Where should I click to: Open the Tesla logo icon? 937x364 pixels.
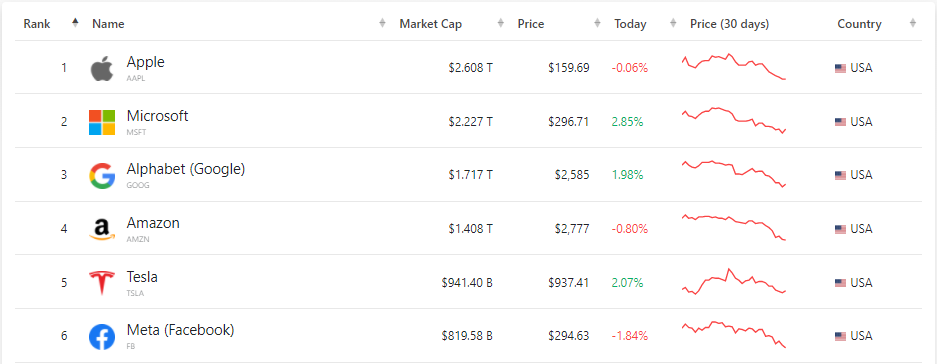coord(102,283)
